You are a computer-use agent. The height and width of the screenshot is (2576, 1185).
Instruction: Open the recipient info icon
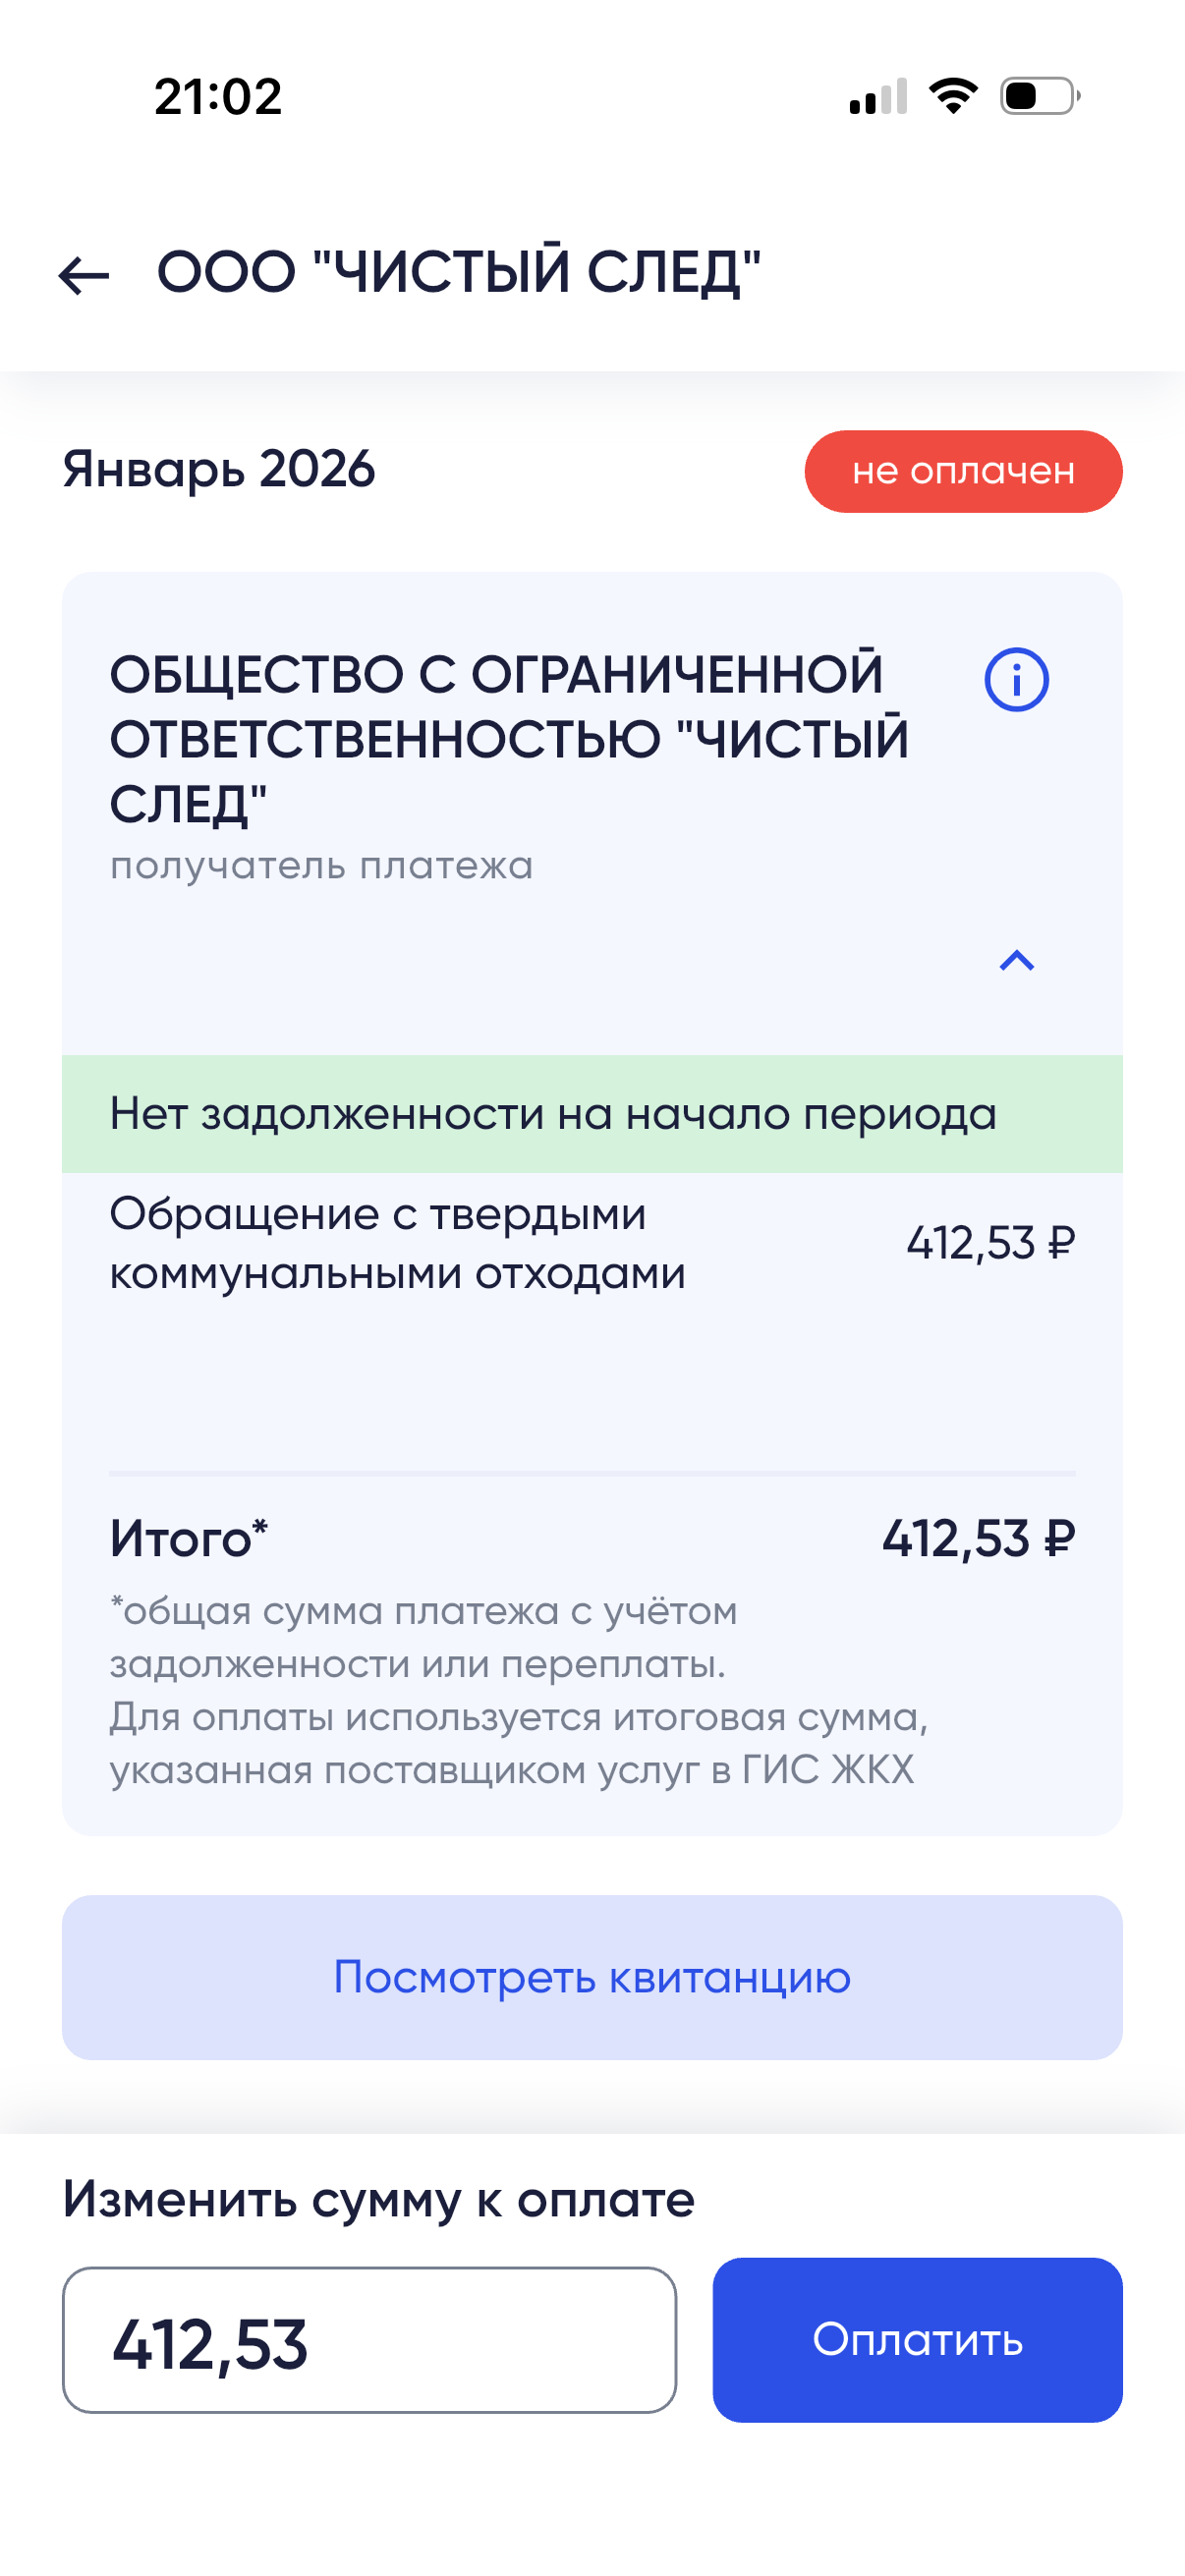1016,680
